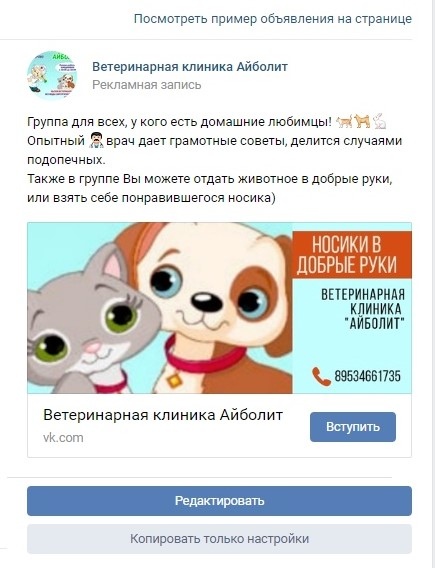Click the rabbit emoji in the post text
Image resolution: width=435 pixels, height=568 pixels.
tap(380, 121)
